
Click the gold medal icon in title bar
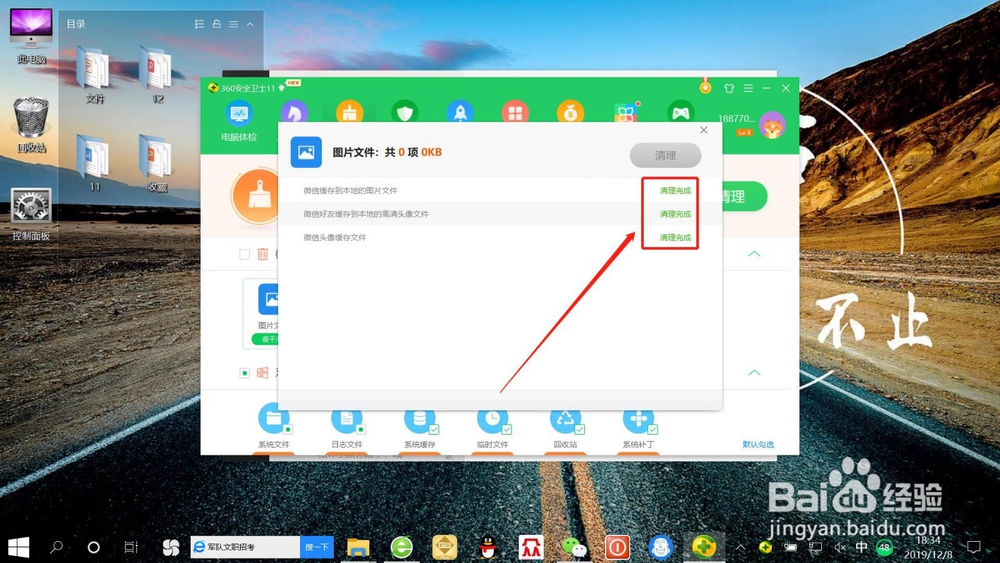[705, 87]
